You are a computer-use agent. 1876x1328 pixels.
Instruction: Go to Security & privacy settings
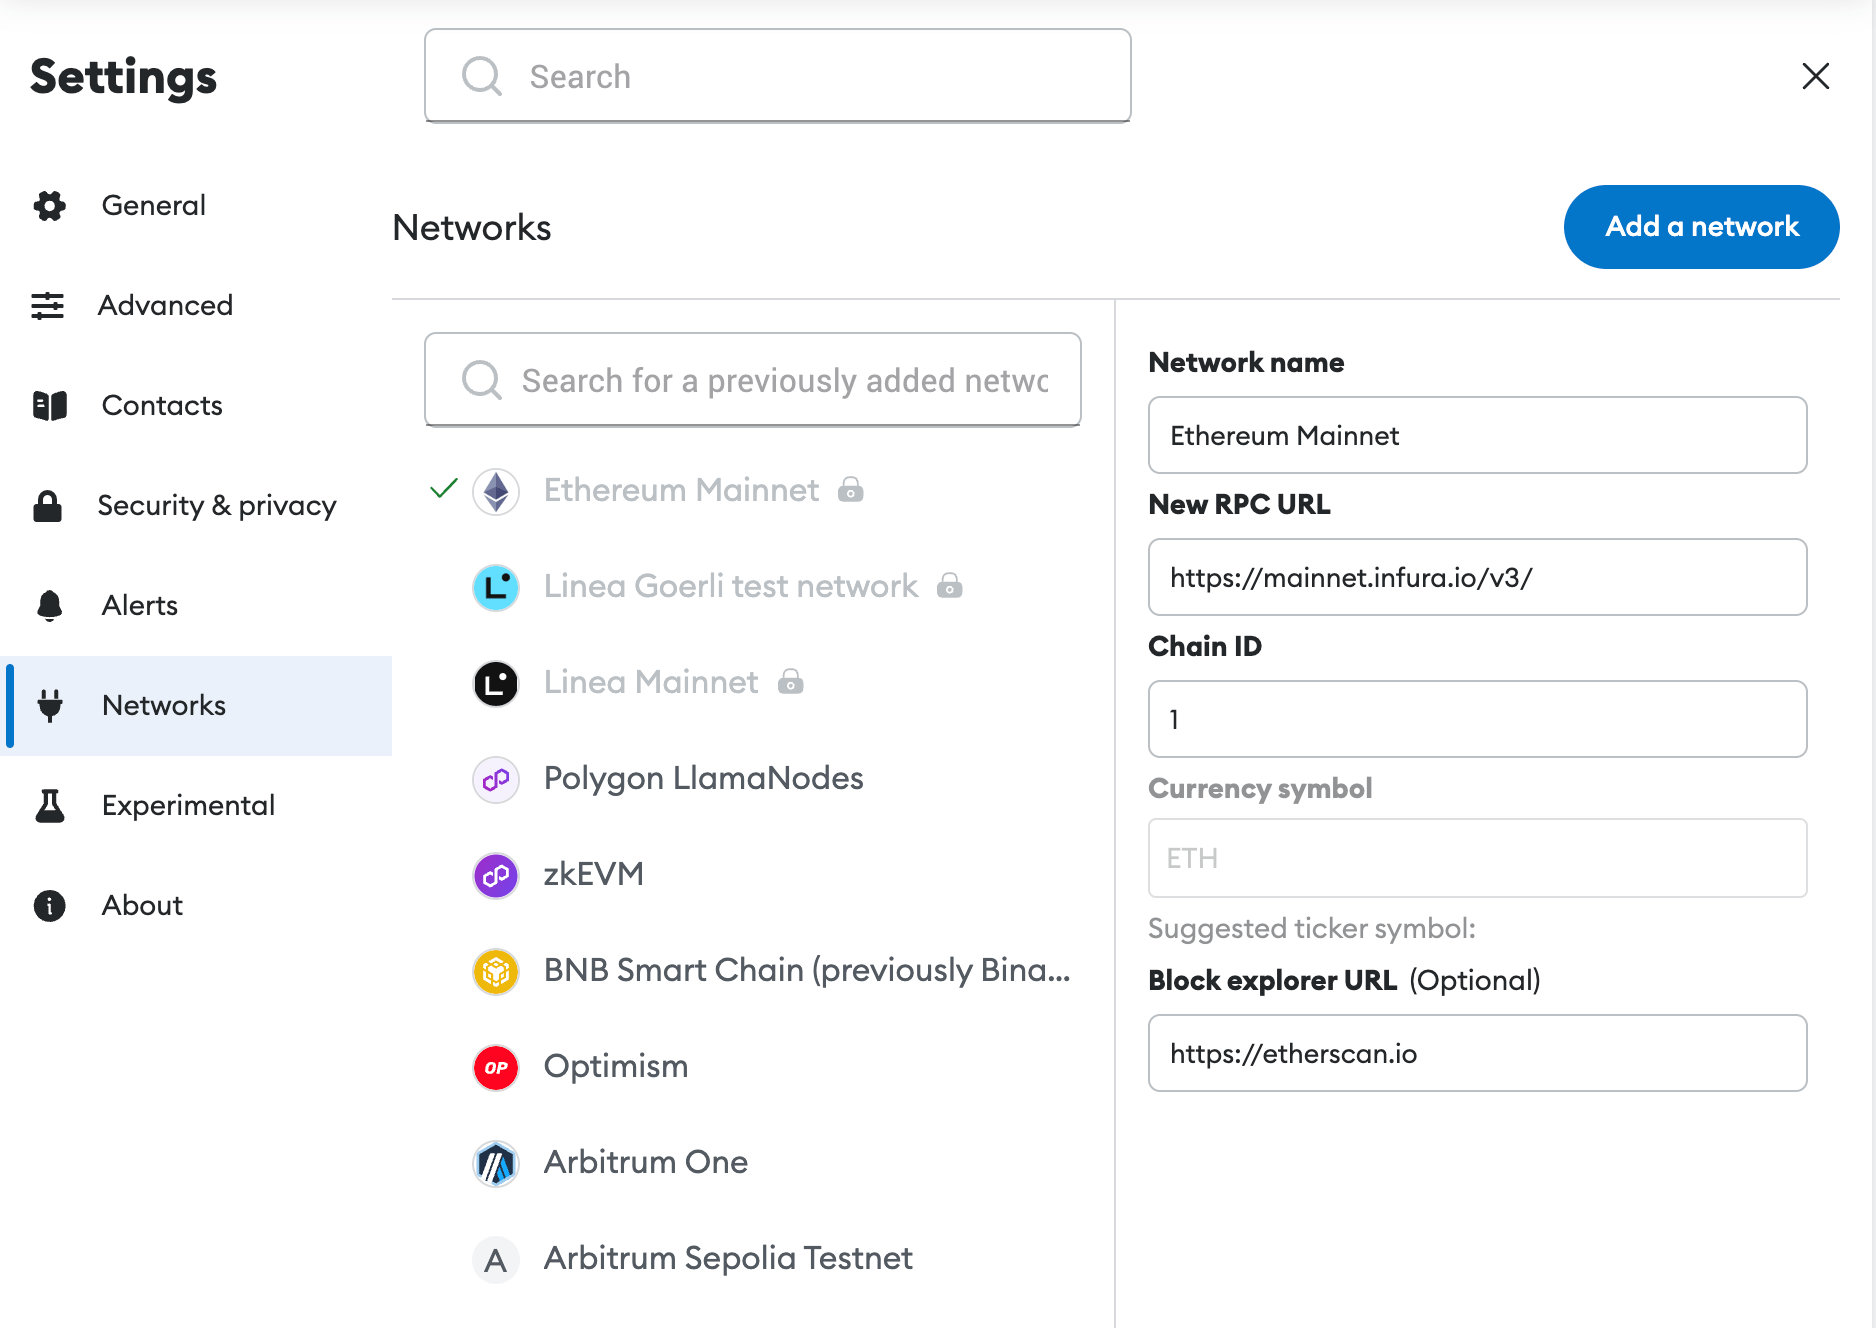(x=218, y=506)
